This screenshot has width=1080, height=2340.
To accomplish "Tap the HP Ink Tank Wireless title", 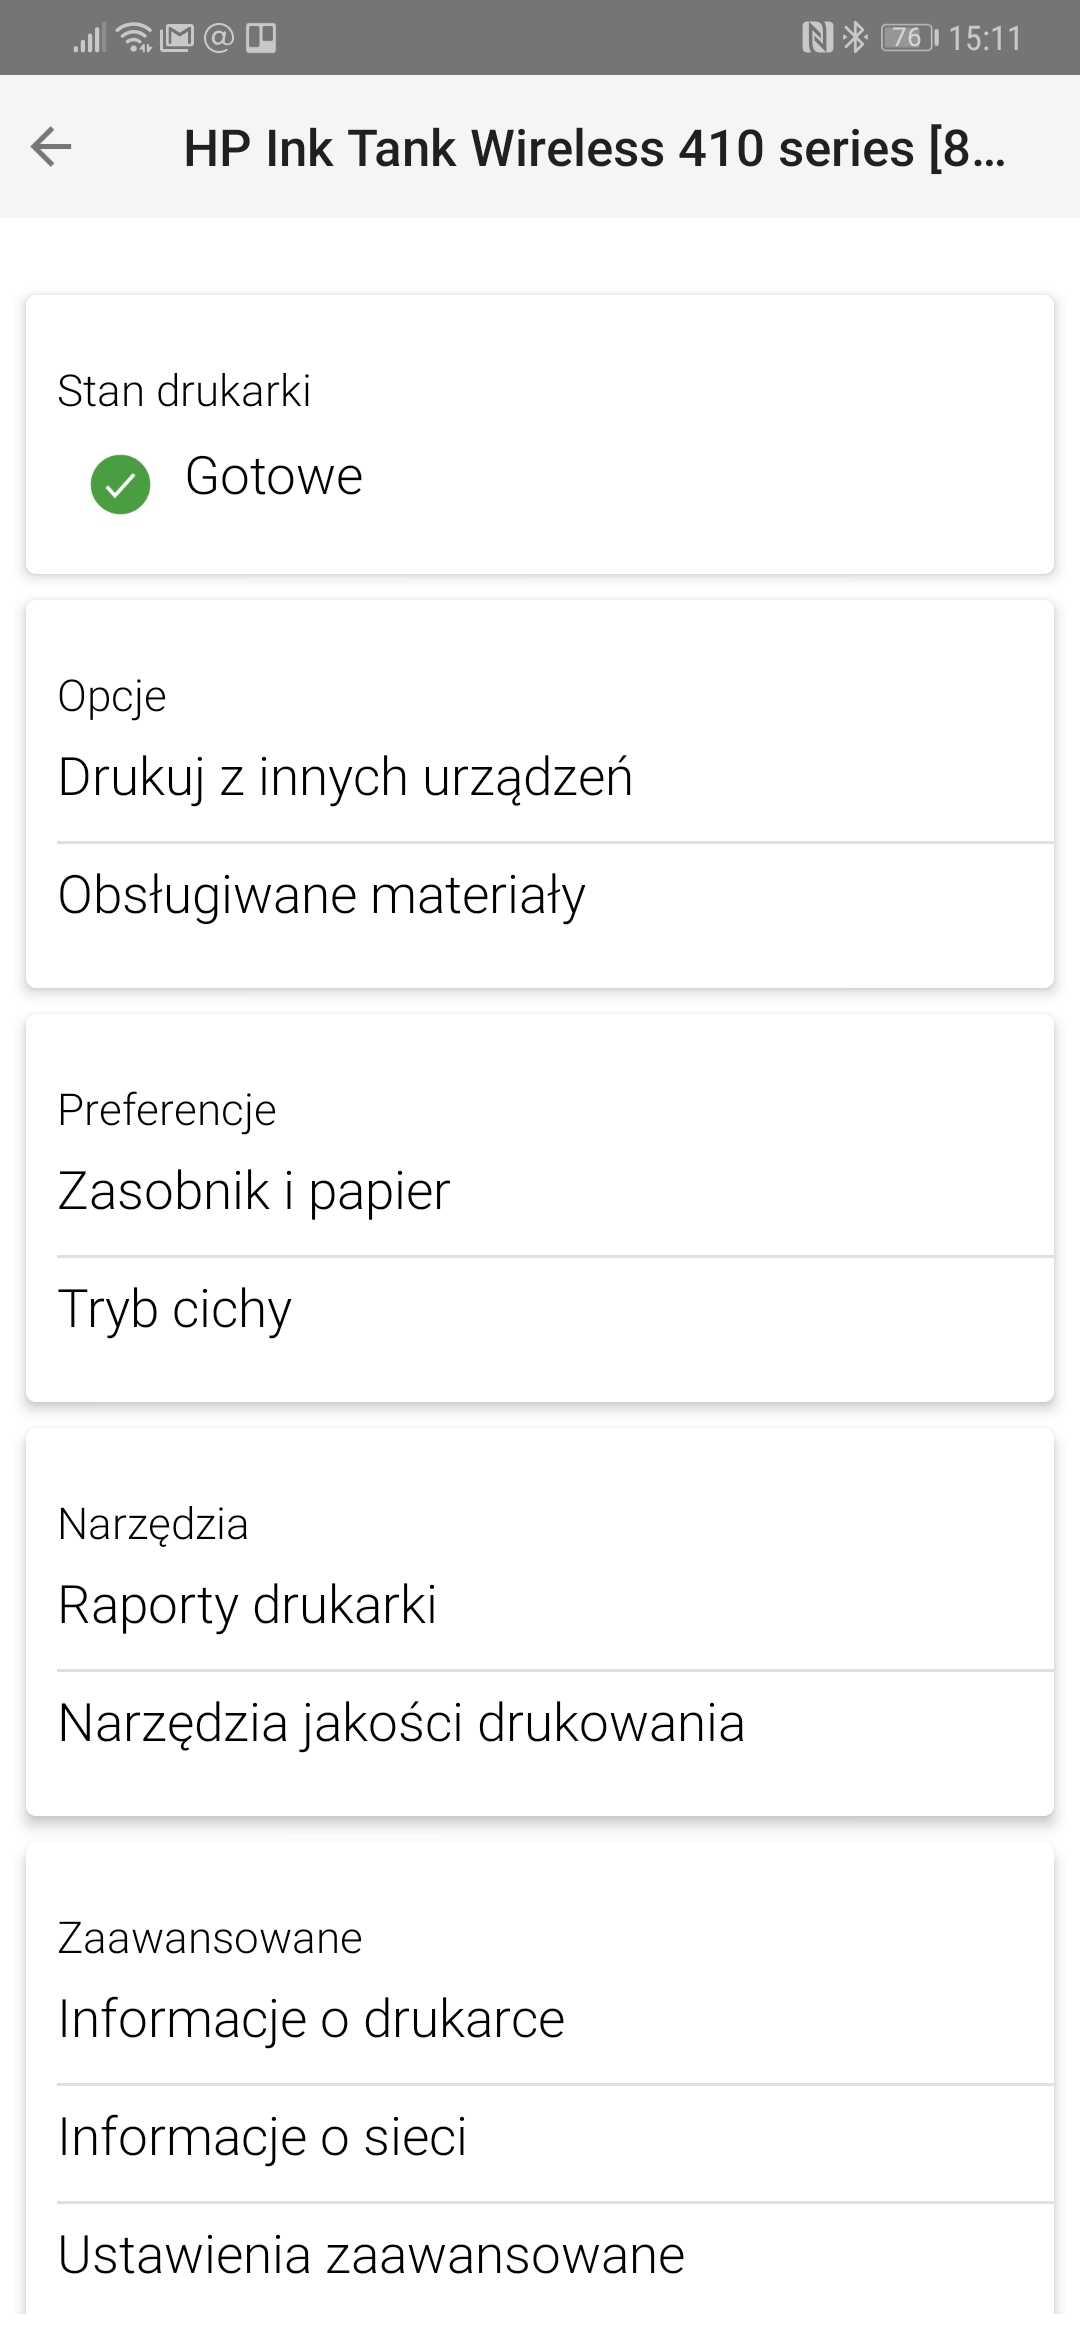I will point(595,148).
